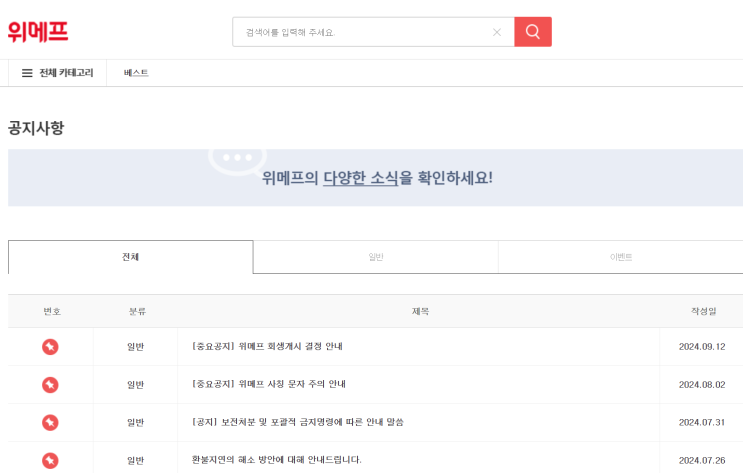Click 일반 category in the 사칭 문자 row

pyautogui.click(x=136, y=385)
